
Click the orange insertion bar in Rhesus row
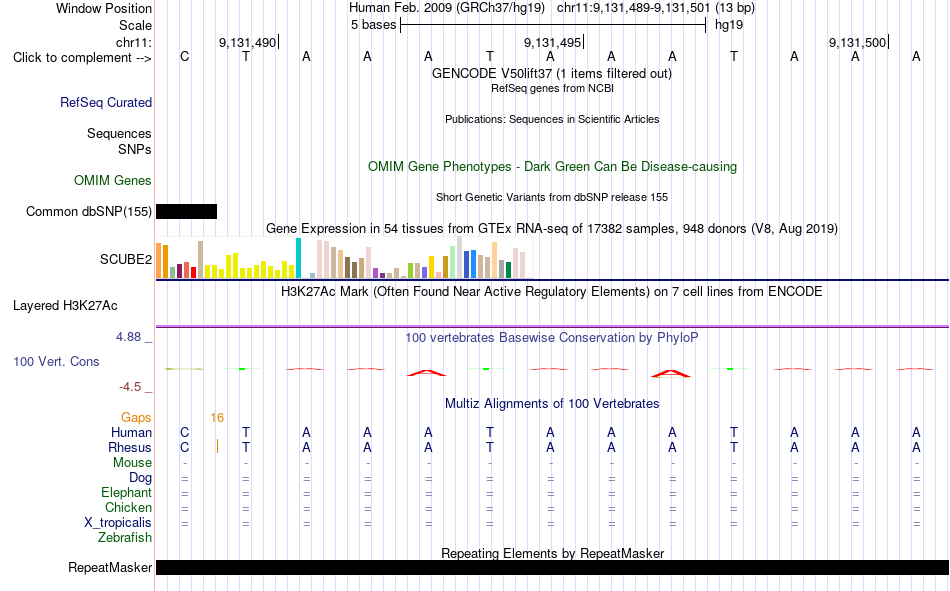tap(218, 447)
